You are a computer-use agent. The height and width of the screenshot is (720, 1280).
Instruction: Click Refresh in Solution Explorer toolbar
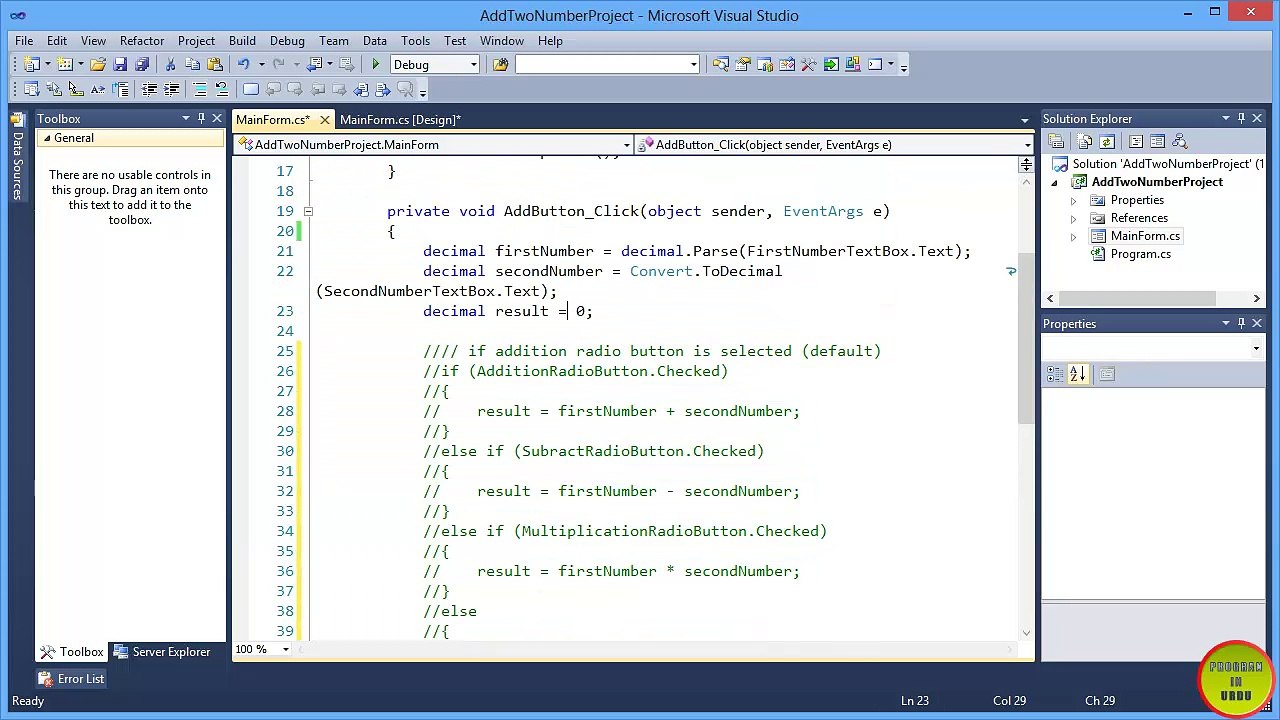pos(1107,142)
